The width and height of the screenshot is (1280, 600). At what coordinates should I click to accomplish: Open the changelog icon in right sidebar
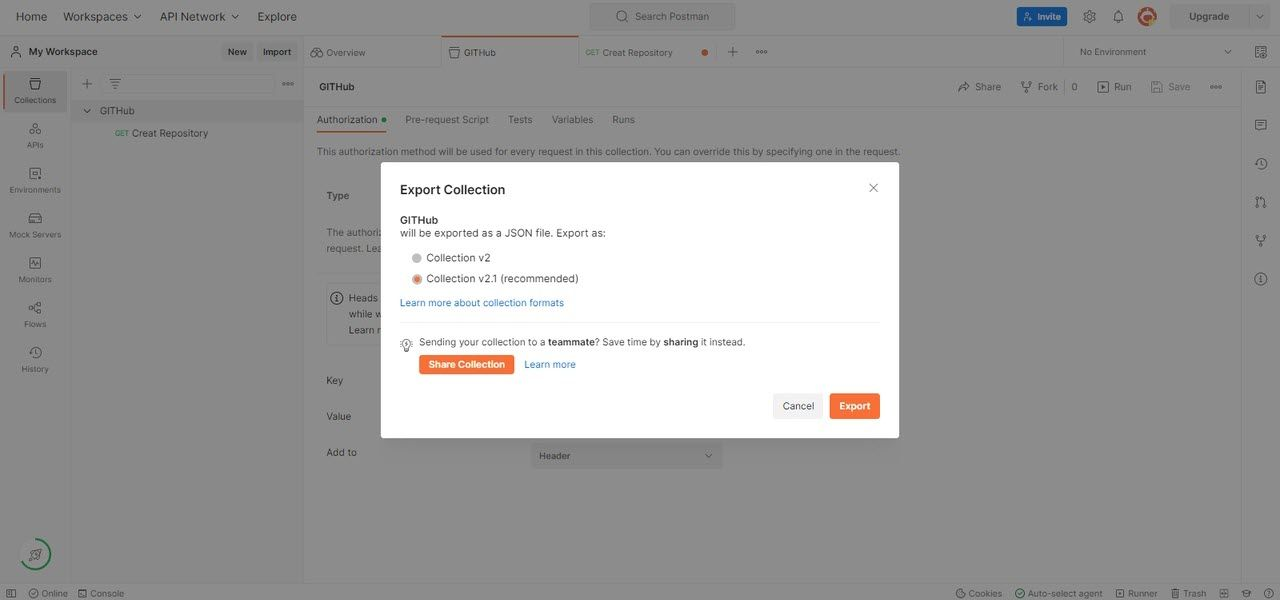pos(1260,164)
